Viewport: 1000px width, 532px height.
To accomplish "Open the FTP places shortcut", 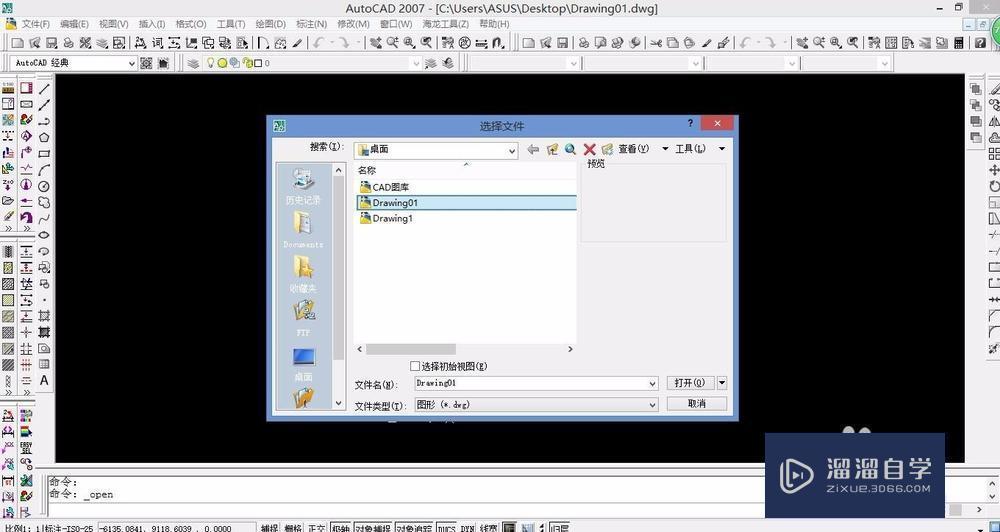I will 304,318.
